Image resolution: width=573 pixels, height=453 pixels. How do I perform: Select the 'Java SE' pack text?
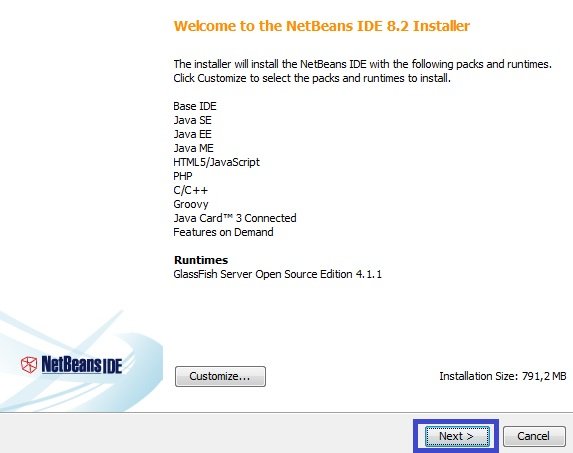pos(193,120)
